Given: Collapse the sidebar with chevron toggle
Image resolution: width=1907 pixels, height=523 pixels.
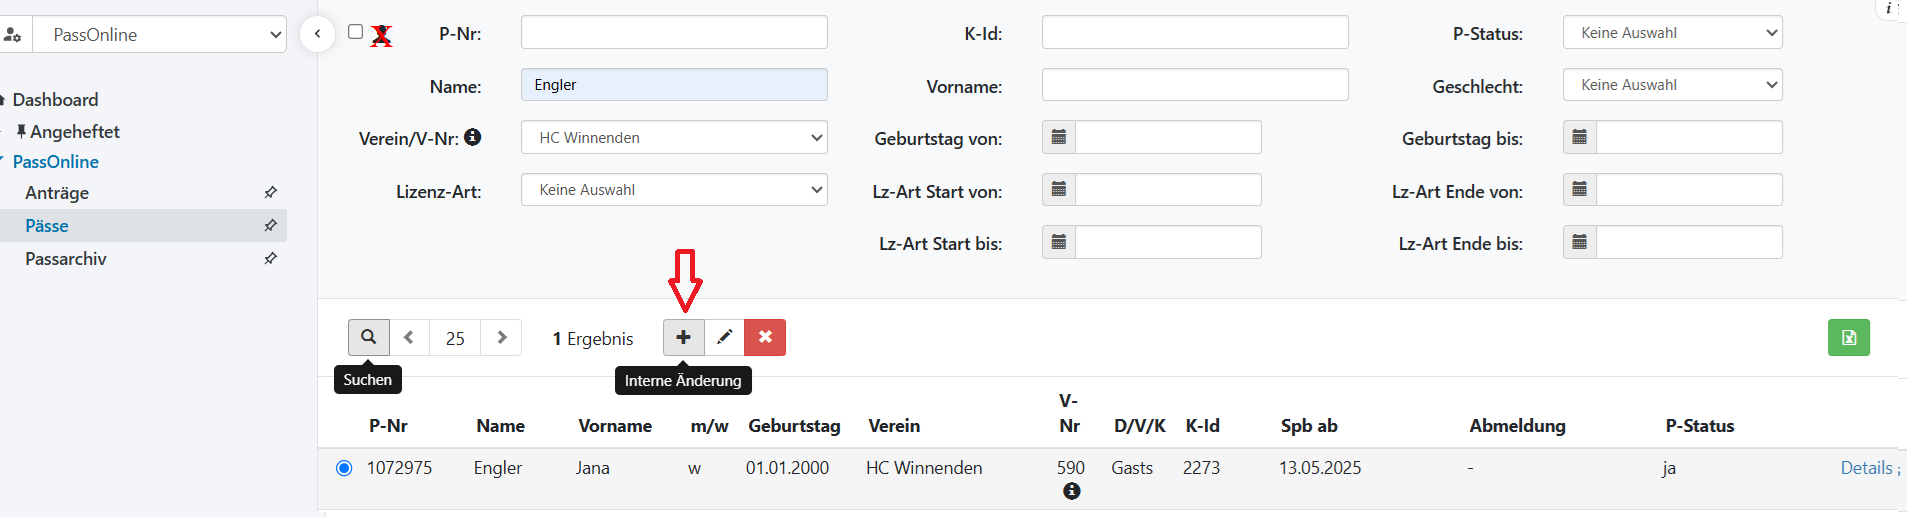Looking at the screenshot, I should click(x=317, y=34).
